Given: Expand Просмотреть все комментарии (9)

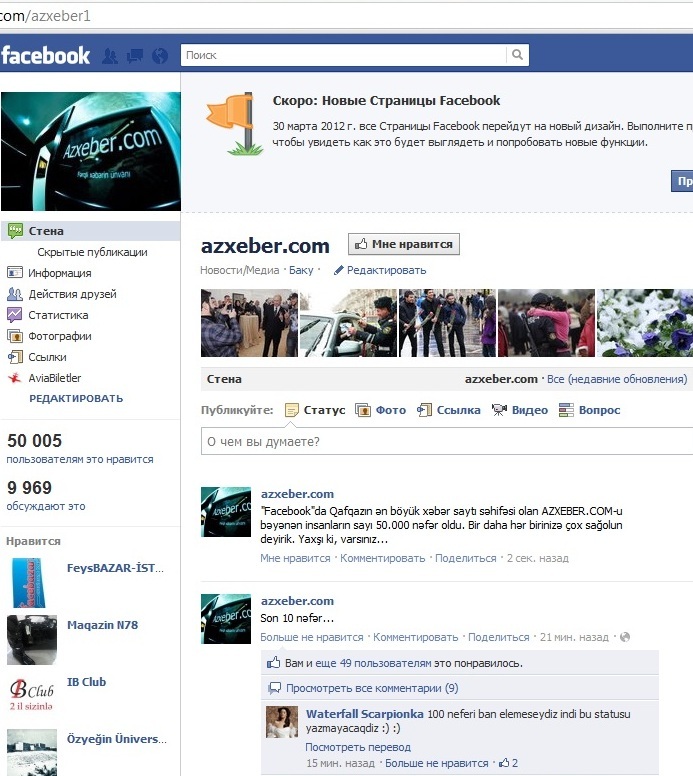Looking at the screenshot, I should [x=372, y=688].
